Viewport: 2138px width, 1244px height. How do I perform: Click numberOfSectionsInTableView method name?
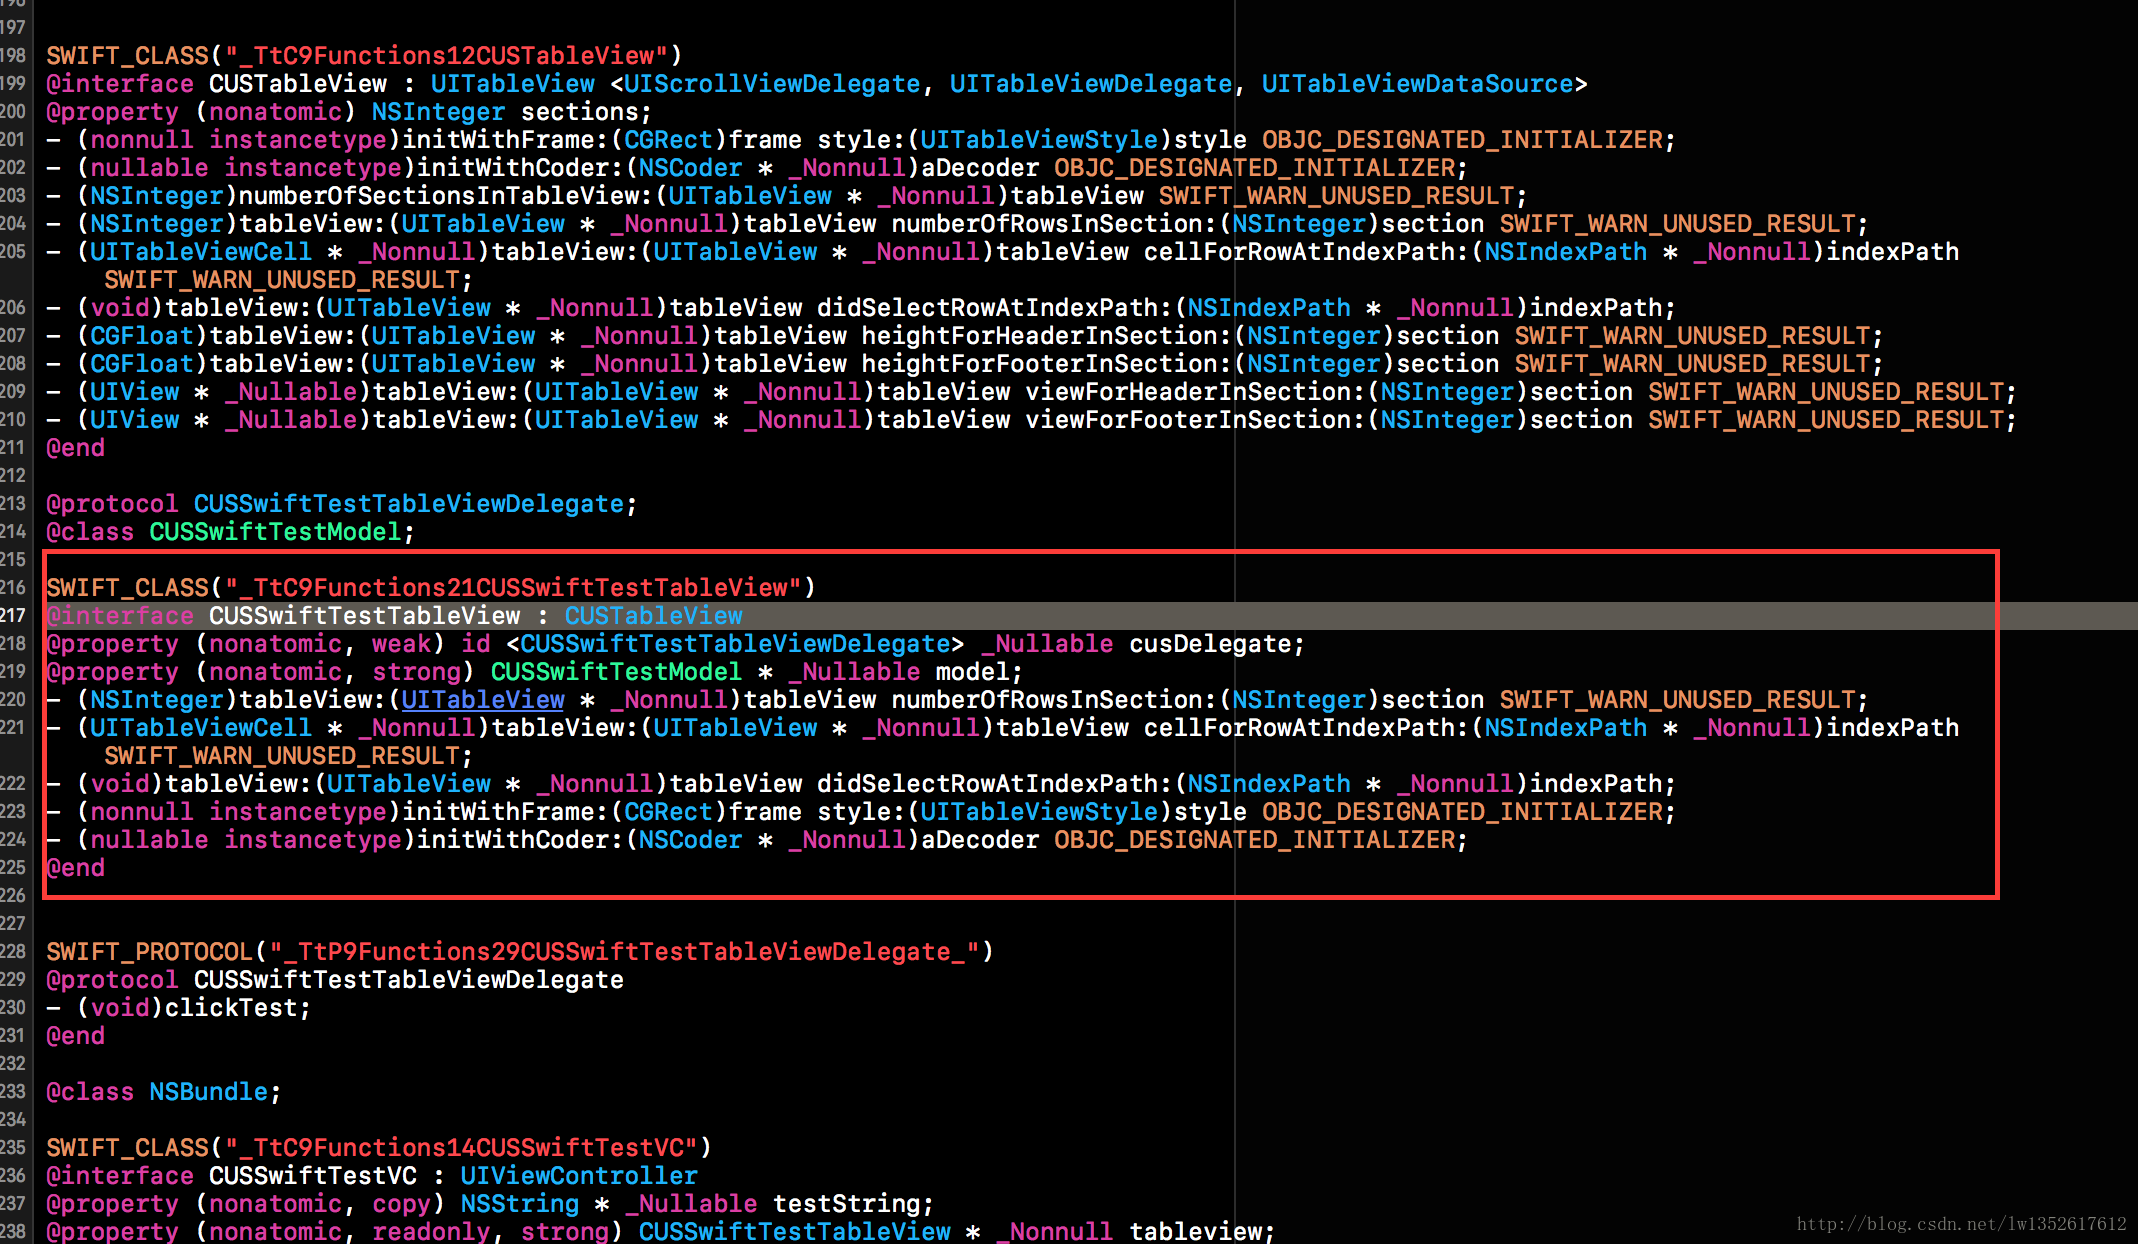(438, 196)
